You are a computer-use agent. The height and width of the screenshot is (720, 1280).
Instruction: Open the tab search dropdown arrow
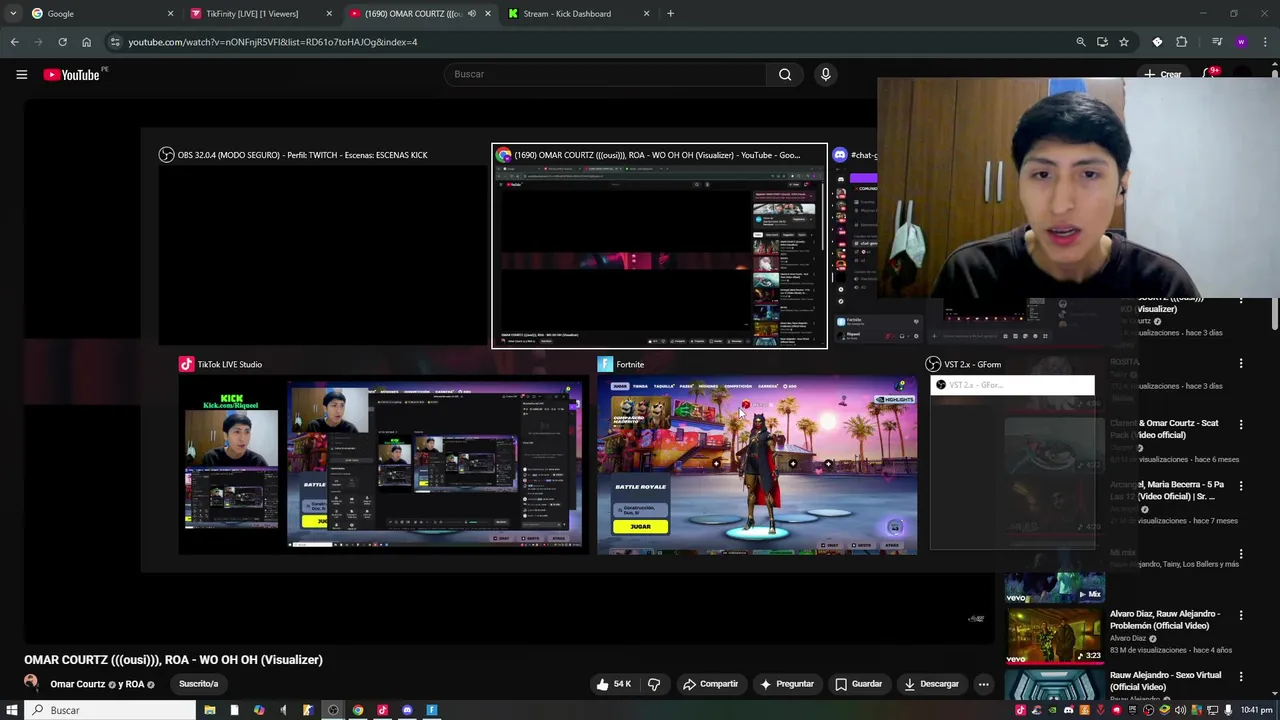(13, 14)
